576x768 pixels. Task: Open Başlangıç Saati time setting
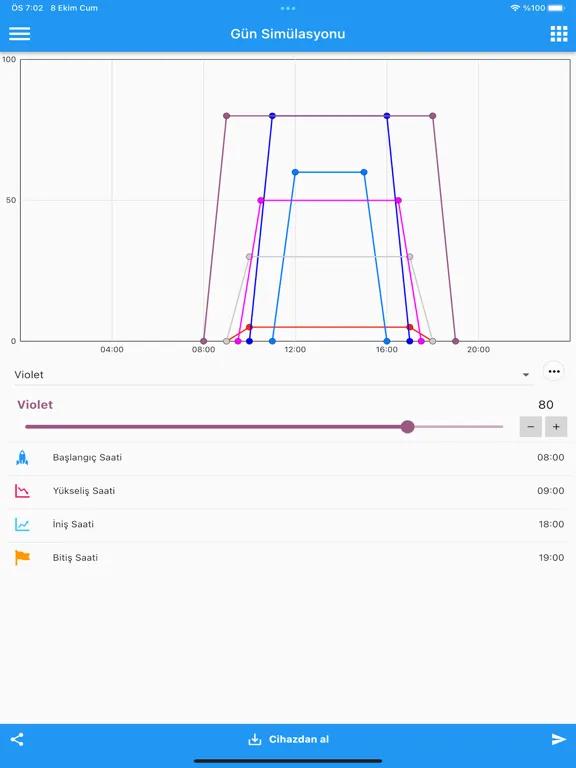point(288,457)
